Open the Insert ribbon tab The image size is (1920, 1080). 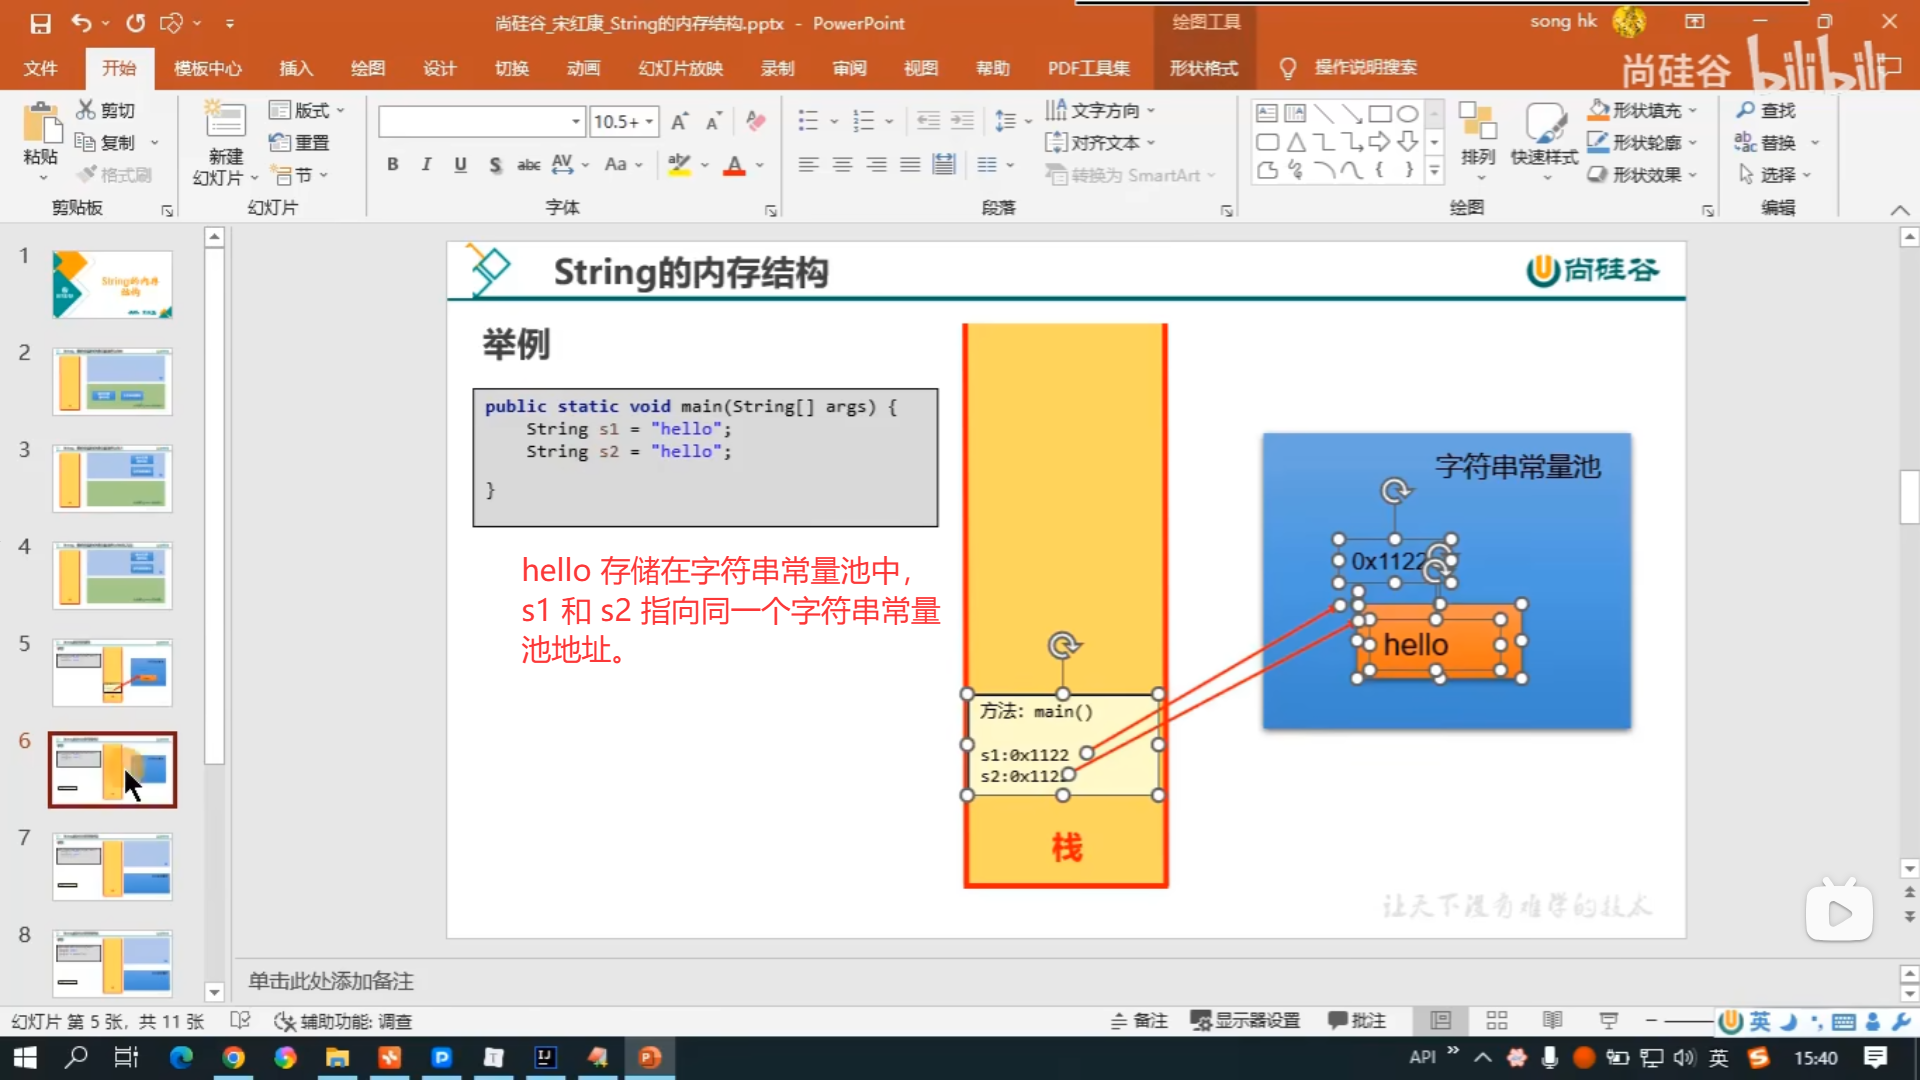click(x=296, y=68)
